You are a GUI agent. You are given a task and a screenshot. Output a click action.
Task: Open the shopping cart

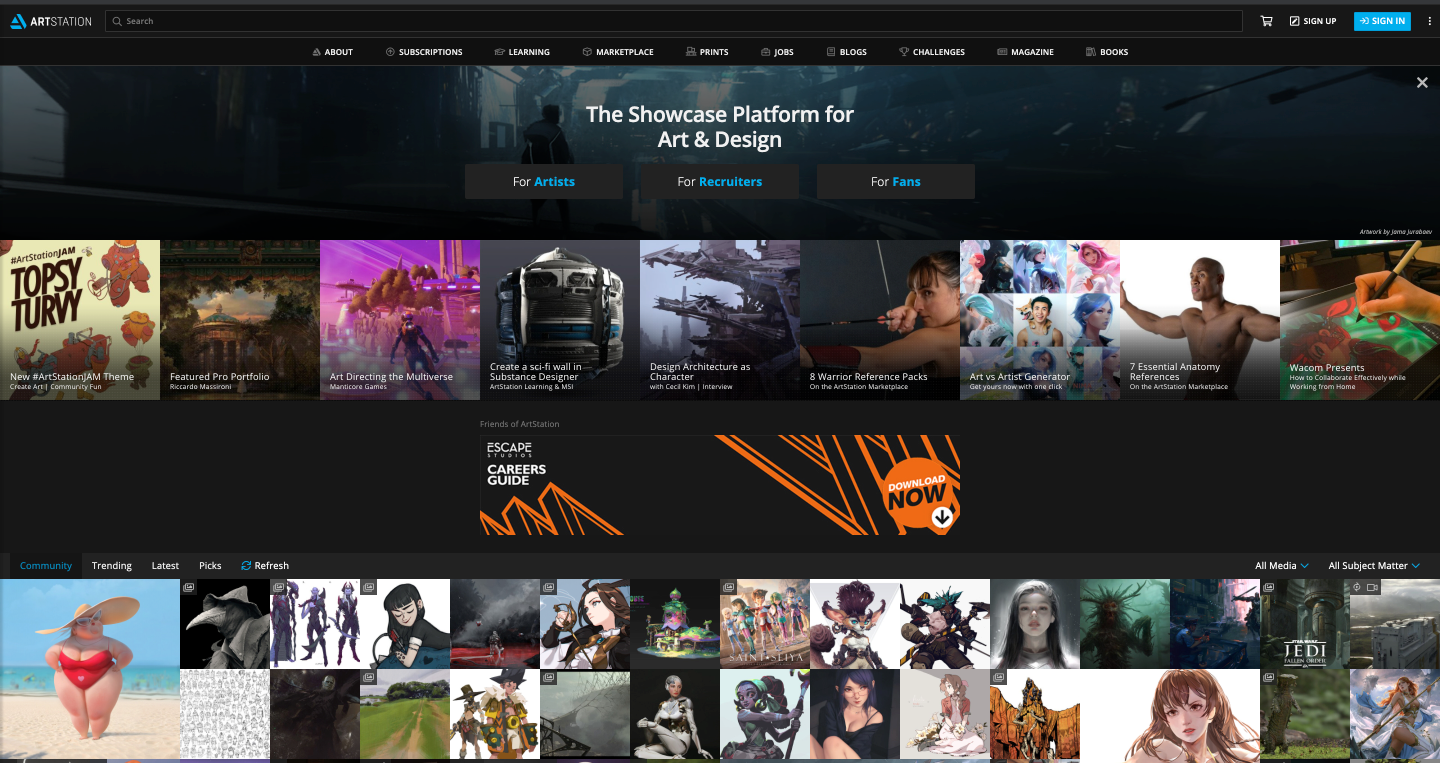pyautogui.click(x=1266, y=20)
